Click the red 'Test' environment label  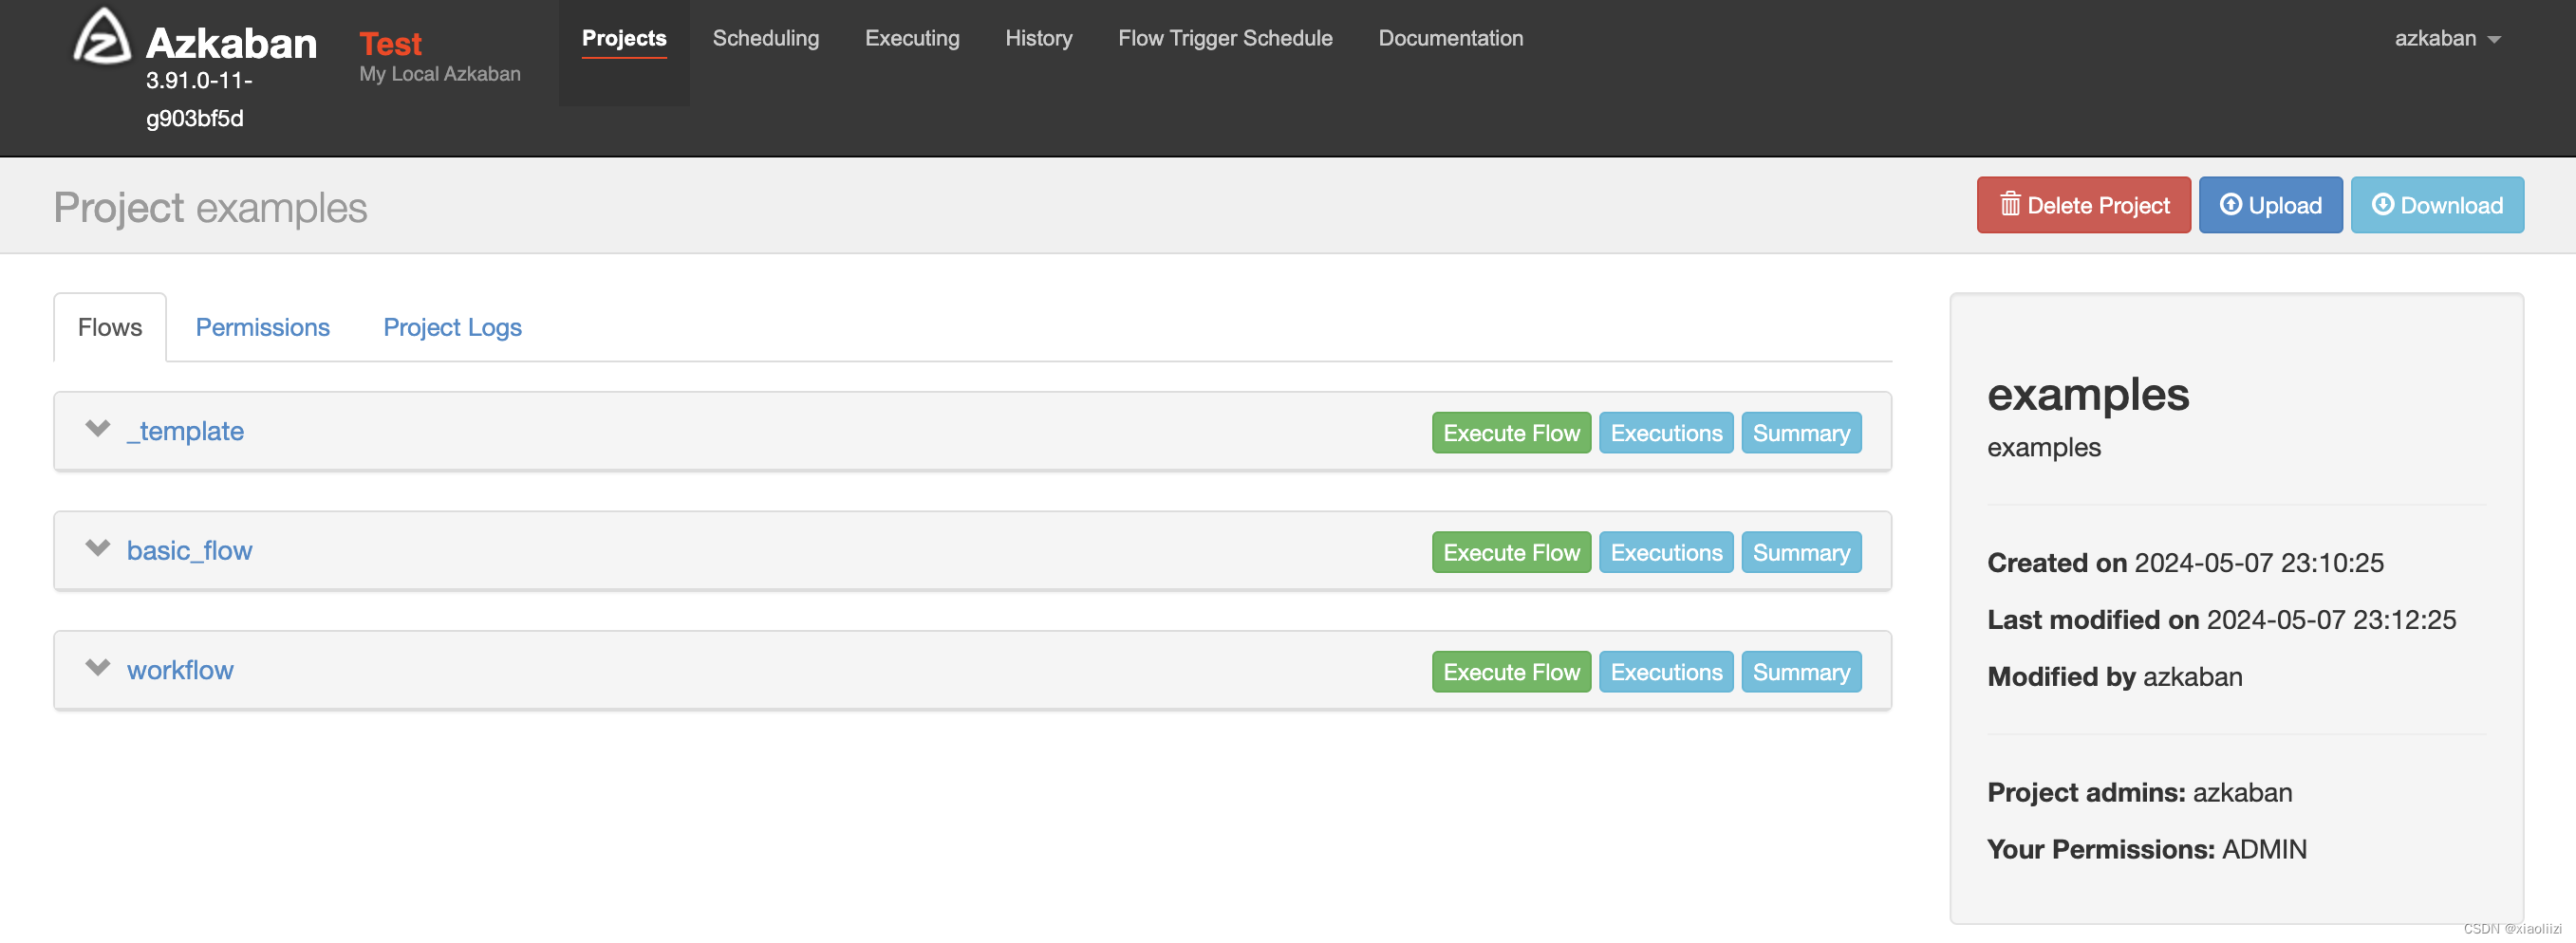coord(390,44)
